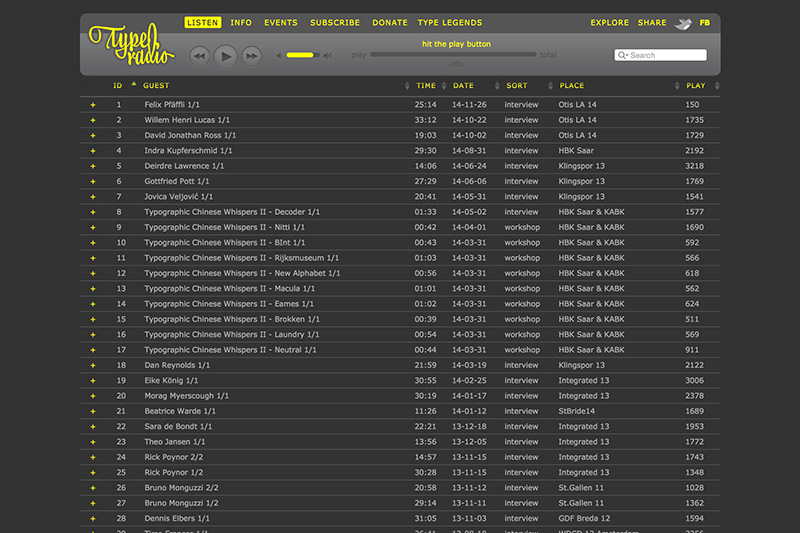
Task: Start playback with the play button
Action: (226, 56)
